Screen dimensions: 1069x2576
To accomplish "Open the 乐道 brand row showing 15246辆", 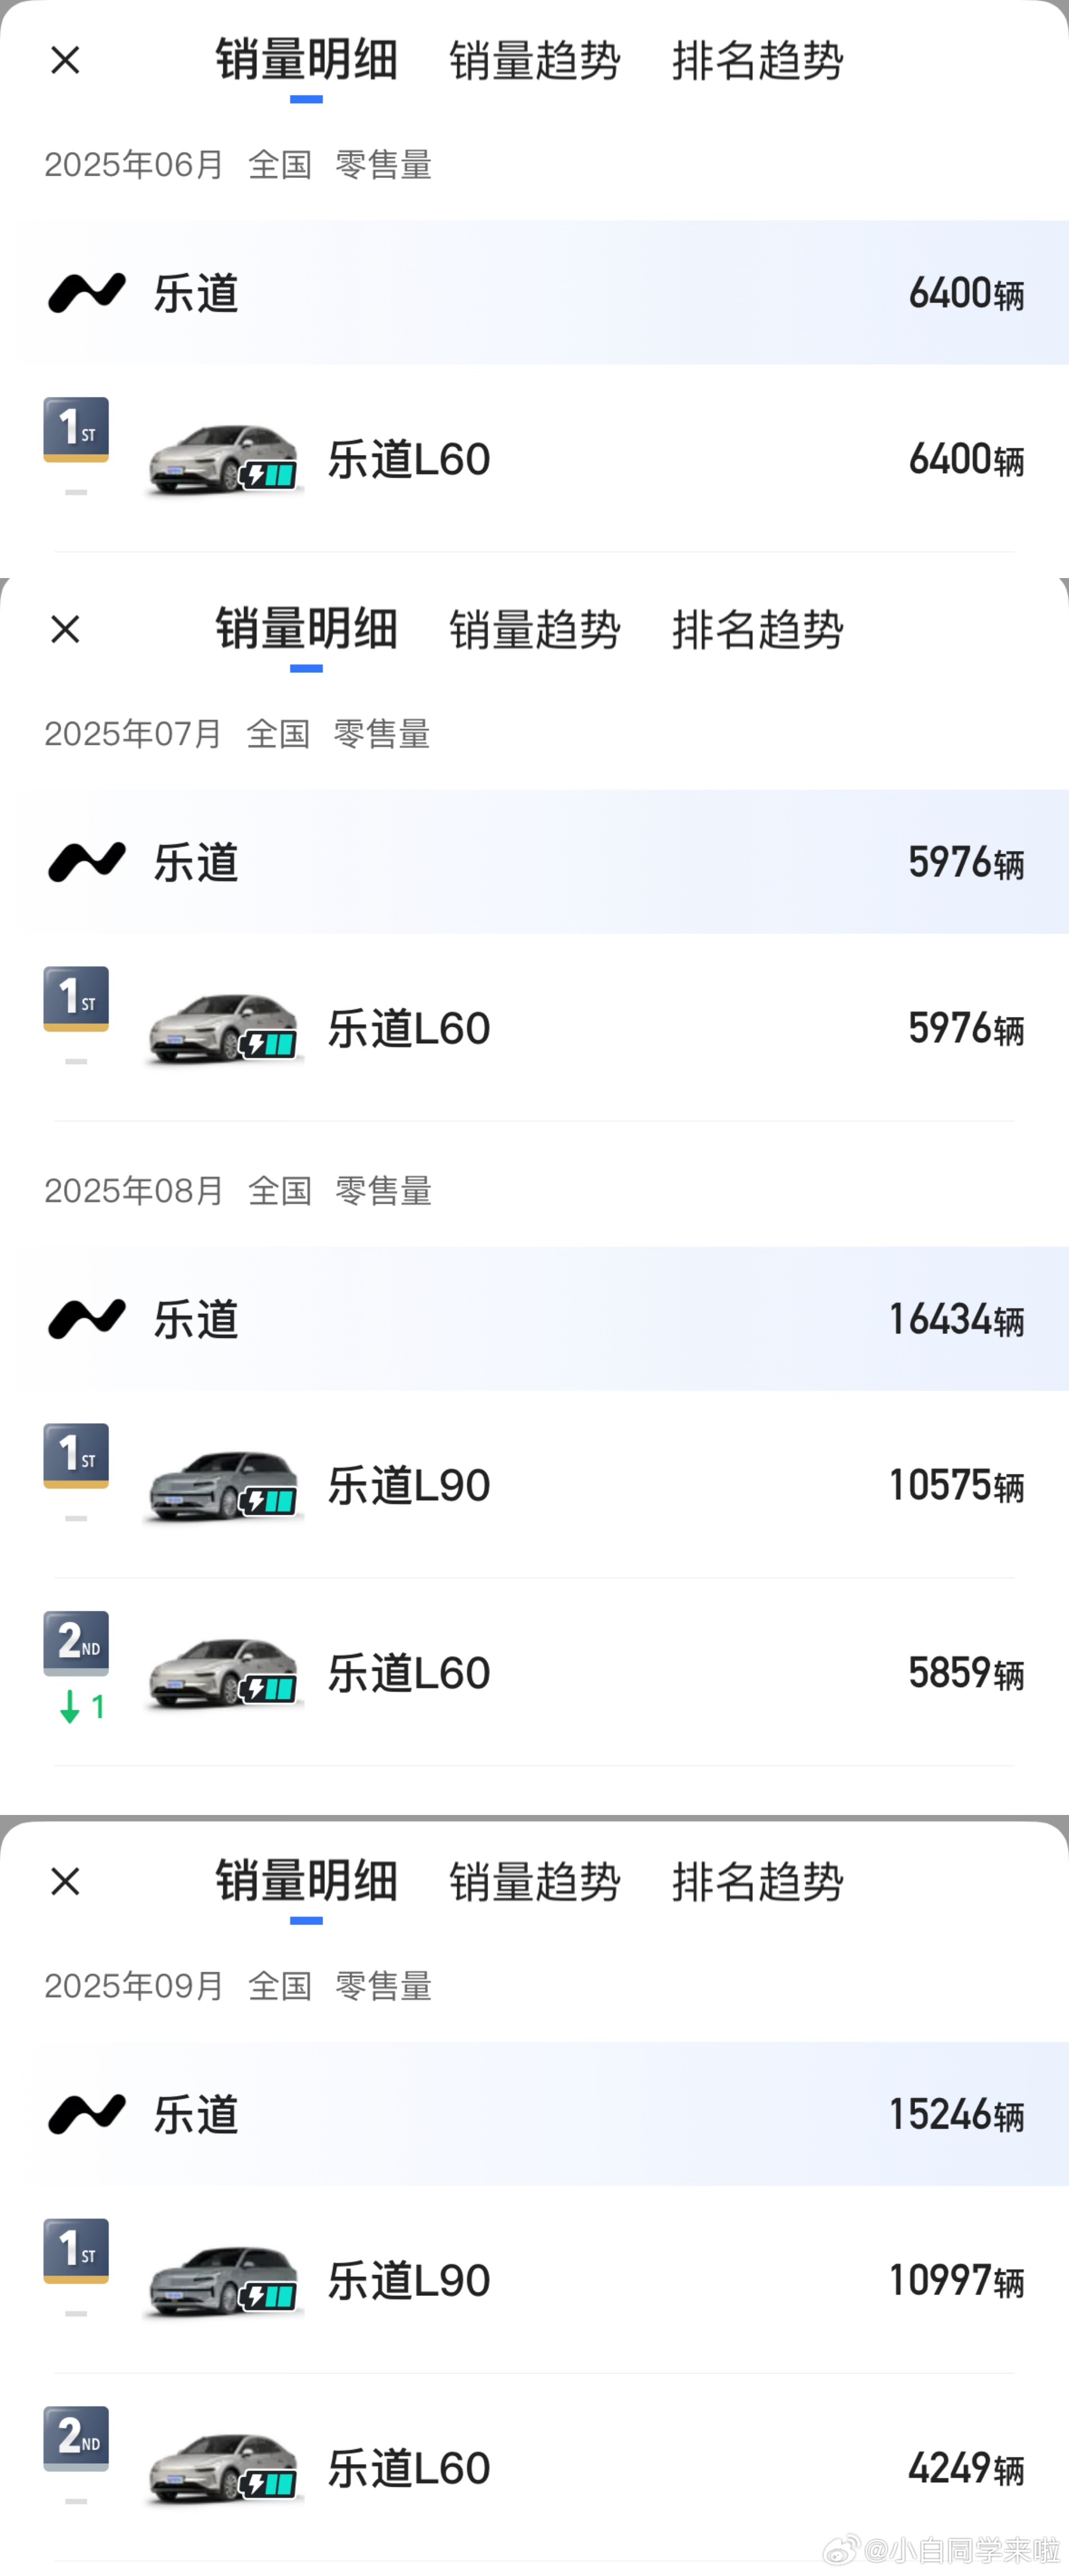I will [x=540, y=2114].
